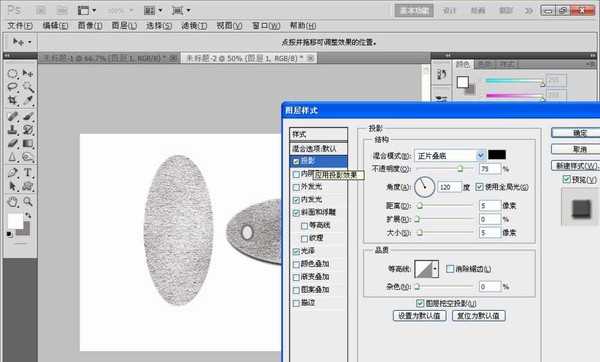Click the black shadow color swatch
The height and width of the screenshot is (362, 600).
(x=497, y=155)
